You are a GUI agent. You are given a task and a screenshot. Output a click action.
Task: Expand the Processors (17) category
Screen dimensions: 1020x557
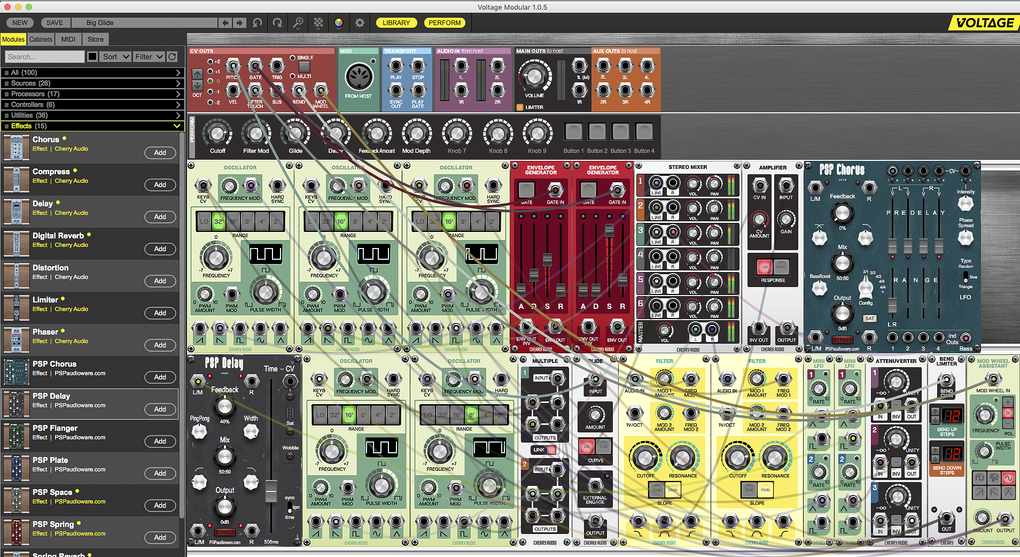[x=92, y=94]
